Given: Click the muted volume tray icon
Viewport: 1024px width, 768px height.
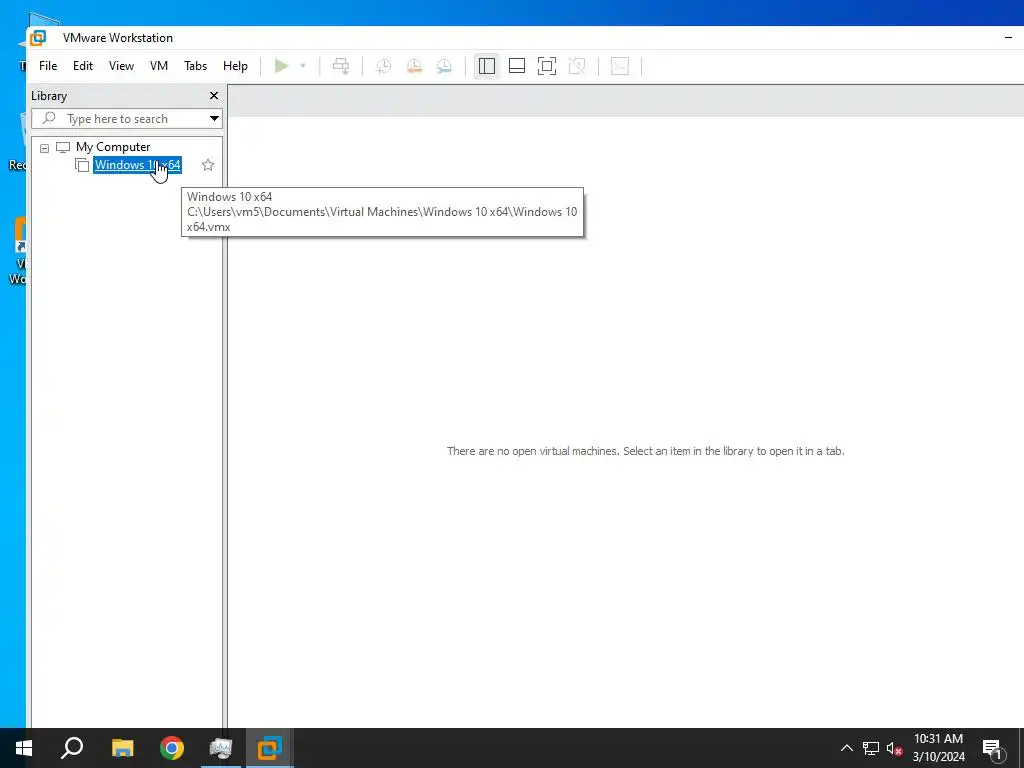Looking at the screenshot, I should [x=894, y=748].
